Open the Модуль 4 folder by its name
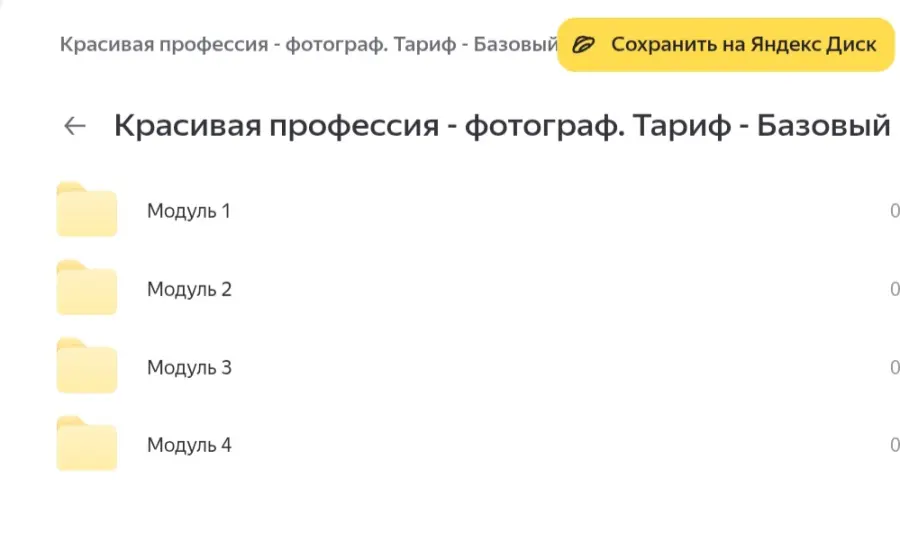The width and height of the screenshot is (900, 550). pyautogui.click(x=189, y=445)
